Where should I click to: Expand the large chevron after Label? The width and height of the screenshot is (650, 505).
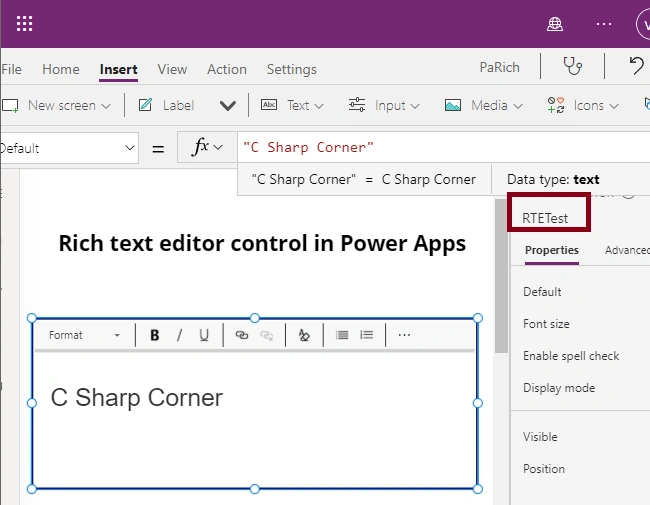pyautogui.click(x=228, y=105)
